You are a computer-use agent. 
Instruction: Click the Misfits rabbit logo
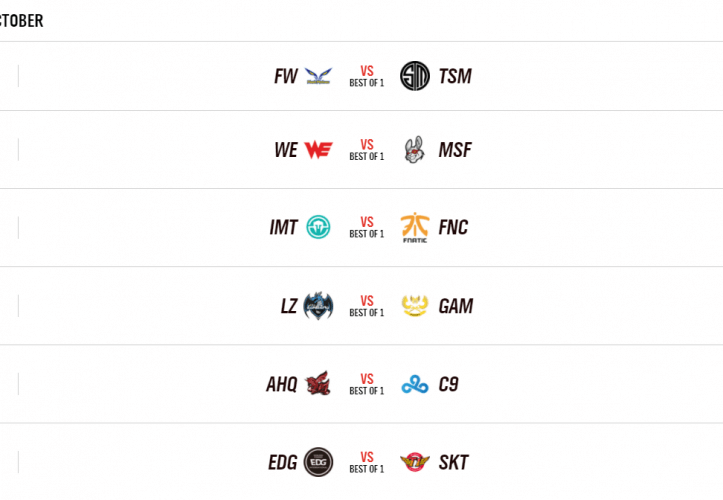click(414, 150)
